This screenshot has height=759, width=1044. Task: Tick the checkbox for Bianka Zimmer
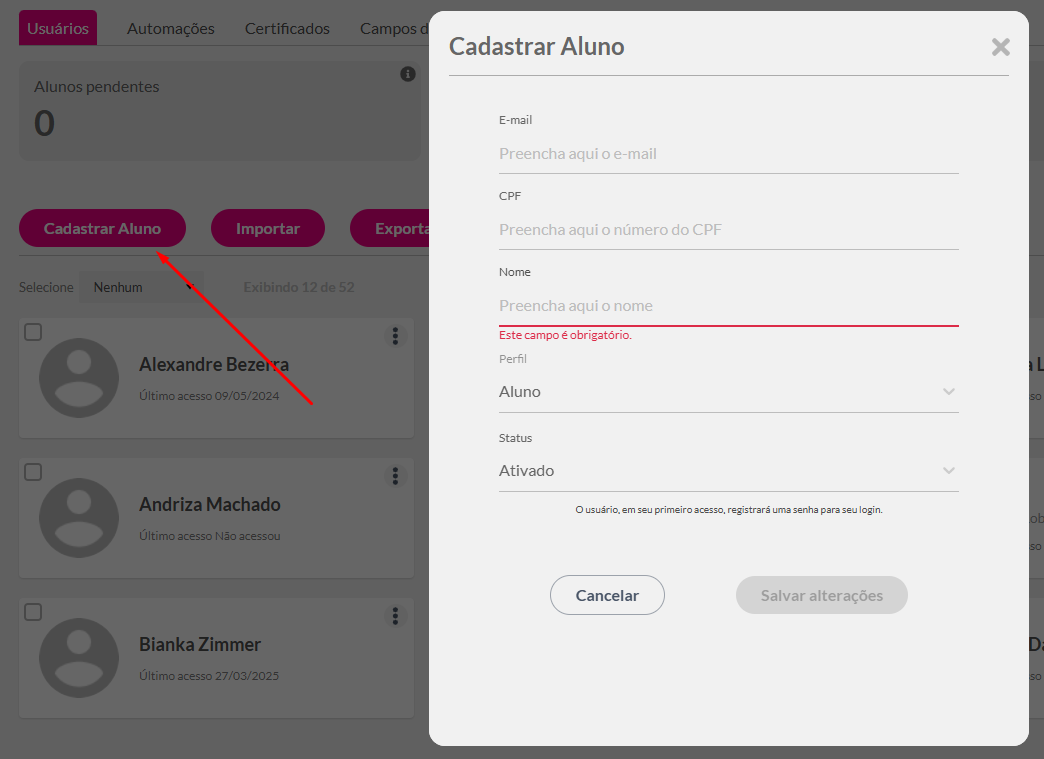coord(33,612)
